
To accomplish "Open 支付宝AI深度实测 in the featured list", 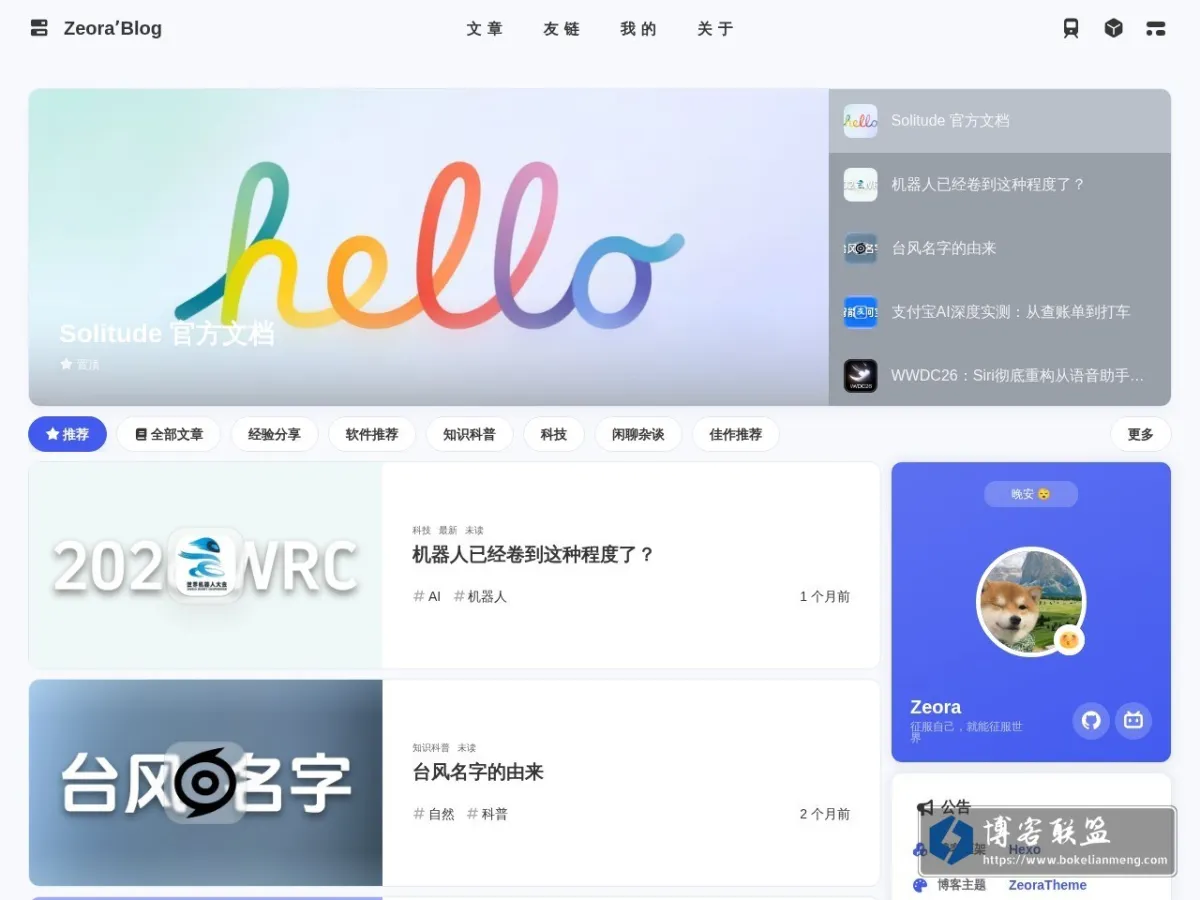I will tap(1000, 312).
